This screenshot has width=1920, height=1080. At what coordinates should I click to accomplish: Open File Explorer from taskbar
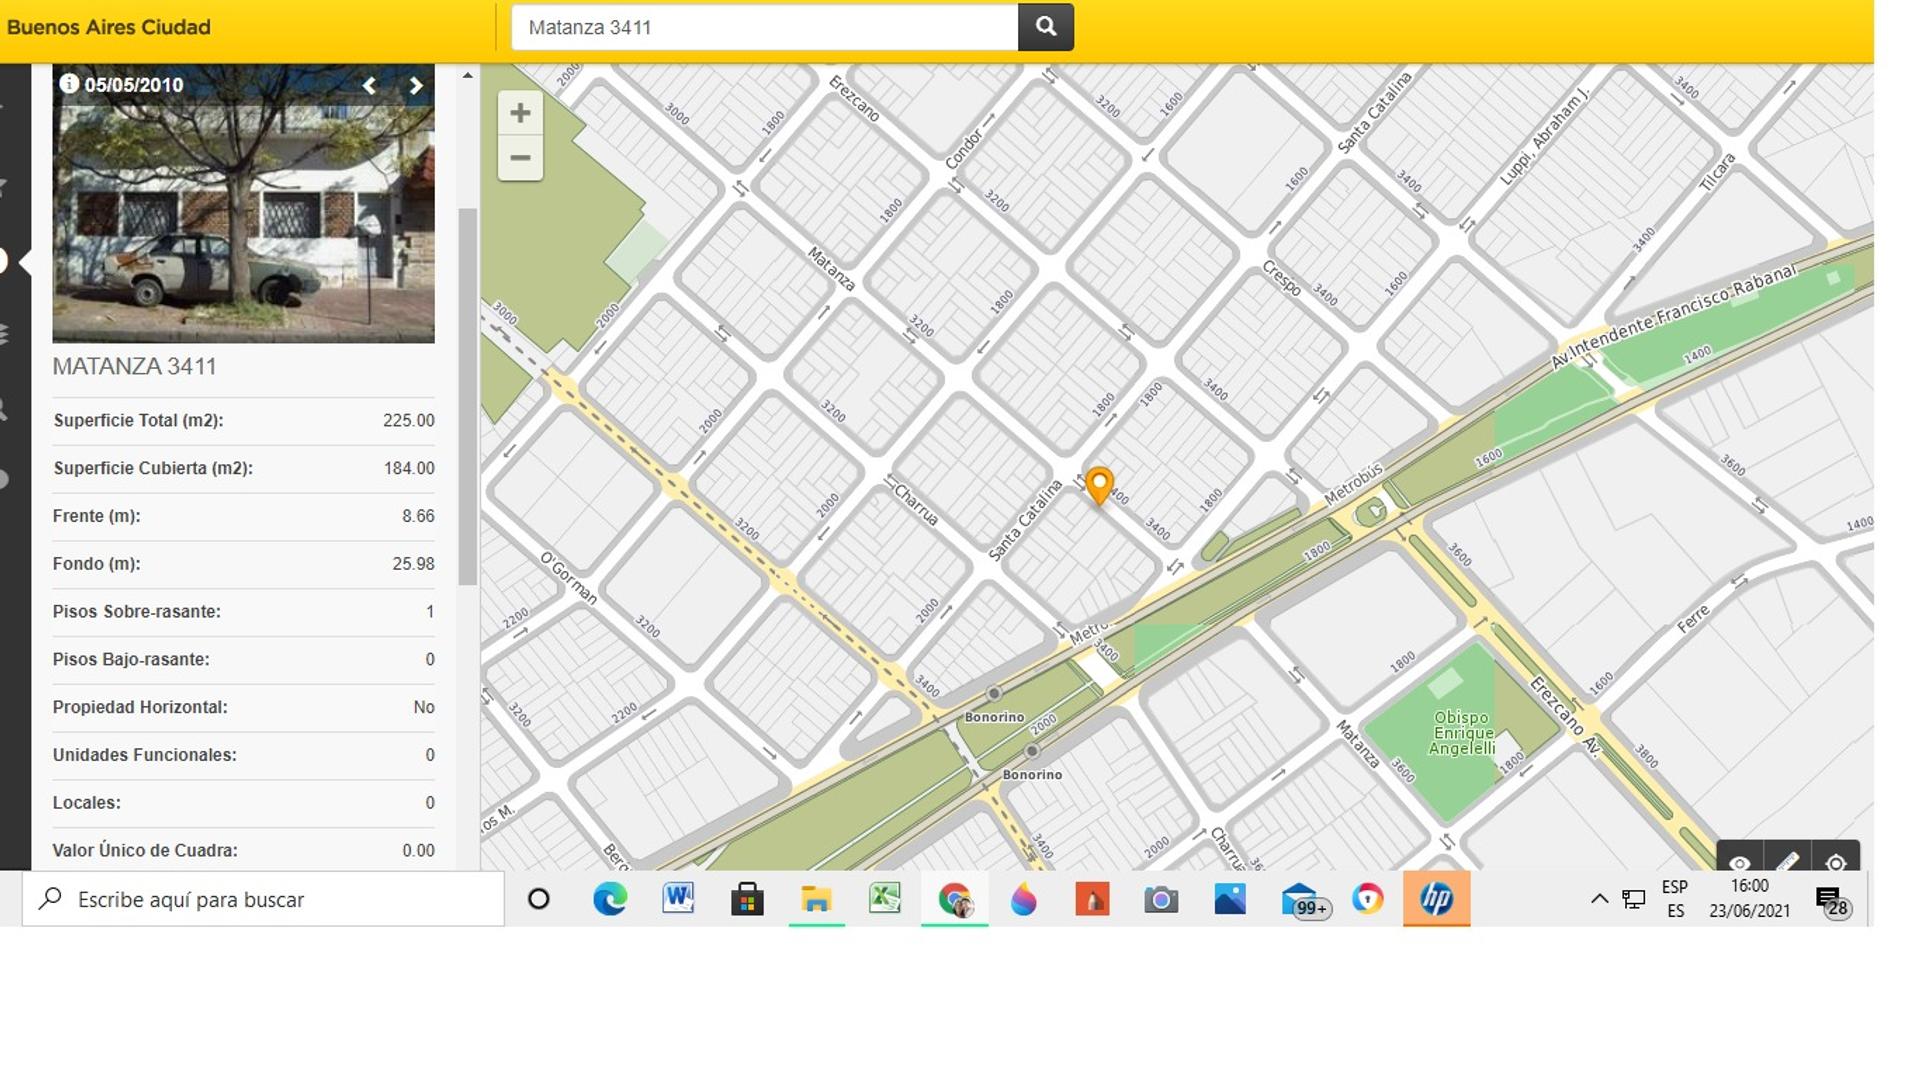[816, 899]
